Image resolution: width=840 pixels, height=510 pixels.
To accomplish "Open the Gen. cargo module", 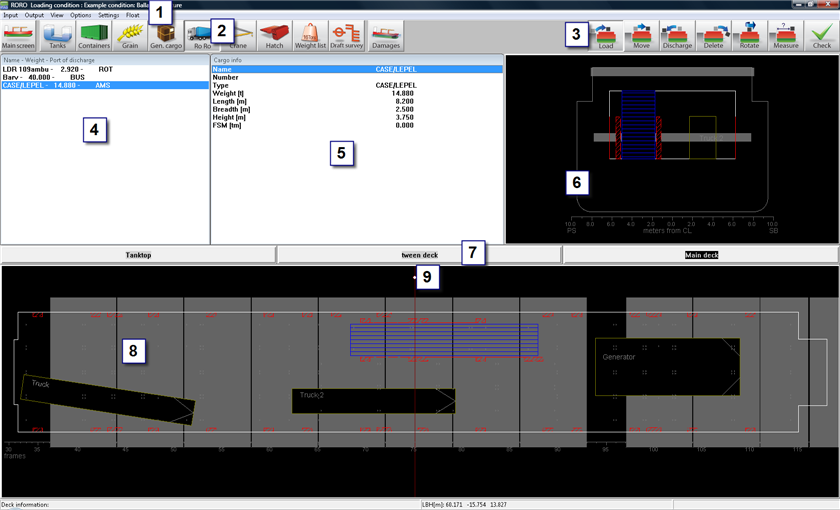I will pos(166,36).
